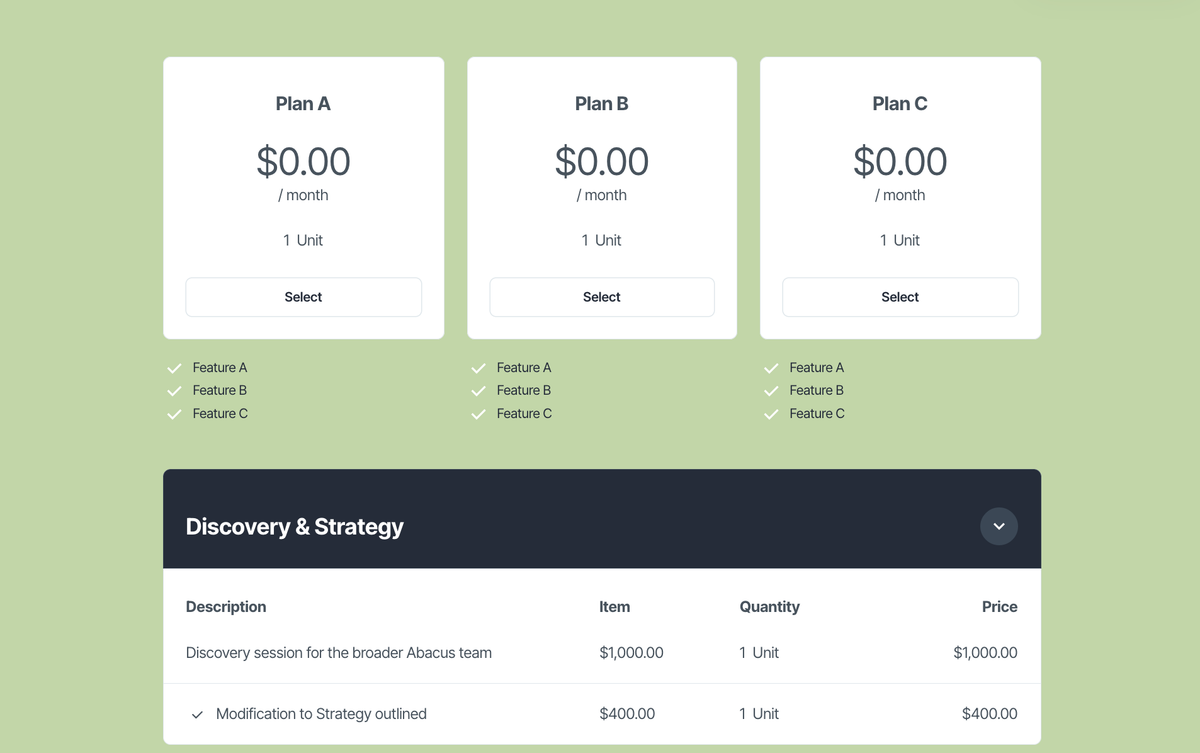The height and width of the screenshot is (753, 1200).
Task: Toggle the Feature A checkmark under Plan A
Action: [174, 367]
